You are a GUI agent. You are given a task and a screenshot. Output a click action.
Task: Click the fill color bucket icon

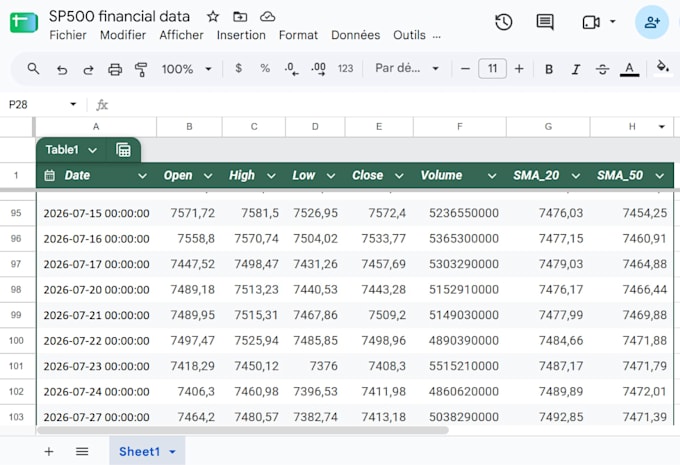[662, 67]
